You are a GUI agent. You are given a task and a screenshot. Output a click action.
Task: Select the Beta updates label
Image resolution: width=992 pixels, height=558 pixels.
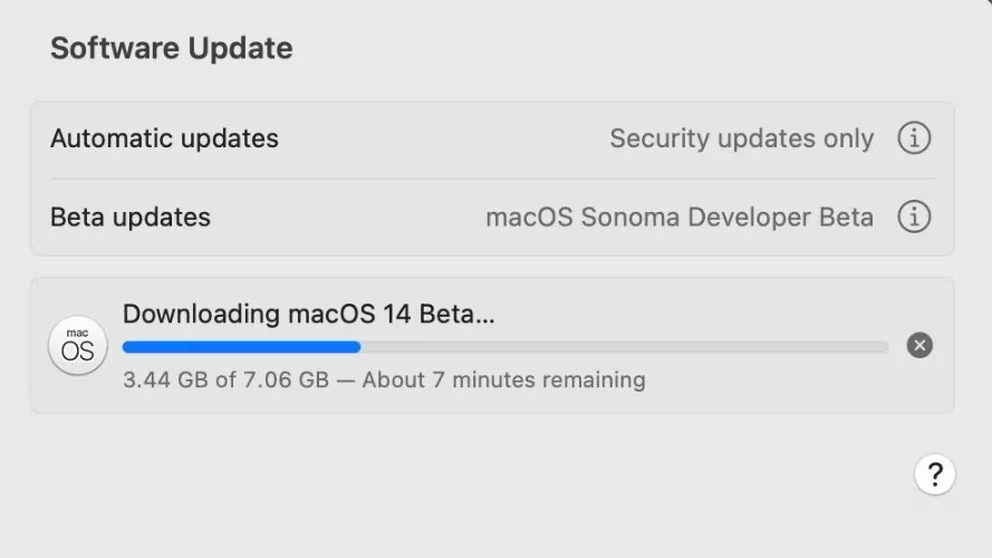coord(130,217)
